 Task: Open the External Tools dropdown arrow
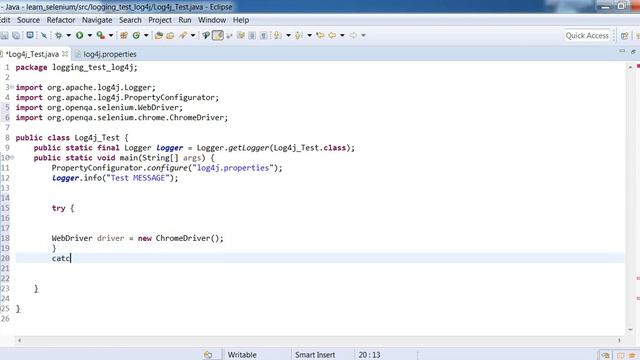coord(111,36)
